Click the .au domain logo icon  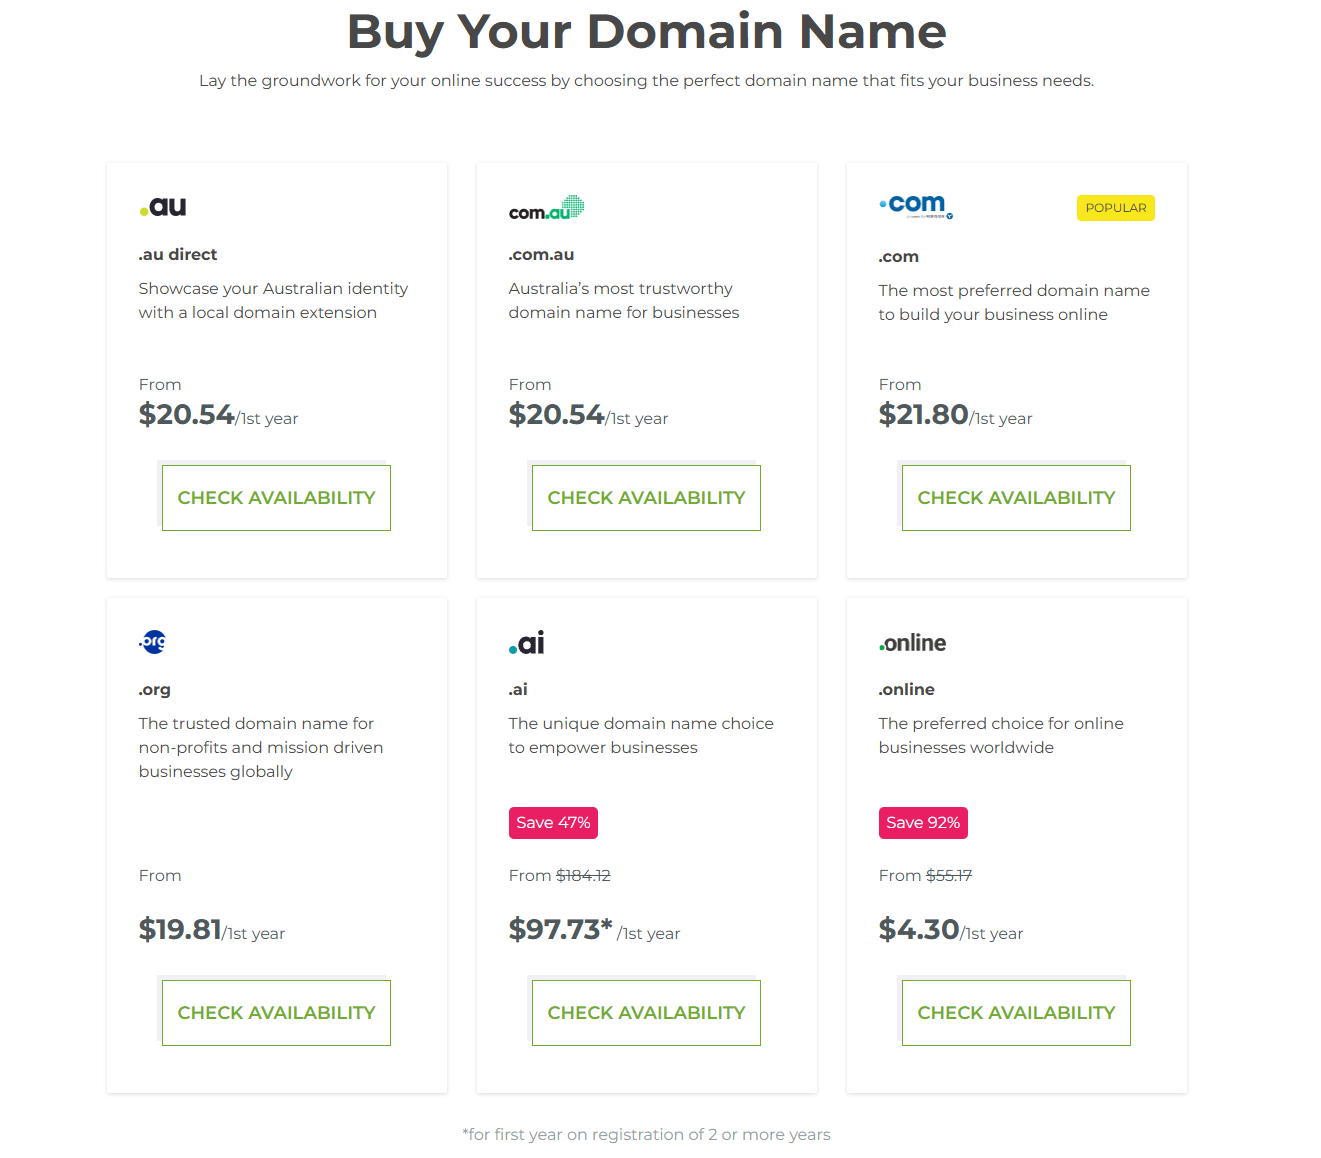click(161, 206)
